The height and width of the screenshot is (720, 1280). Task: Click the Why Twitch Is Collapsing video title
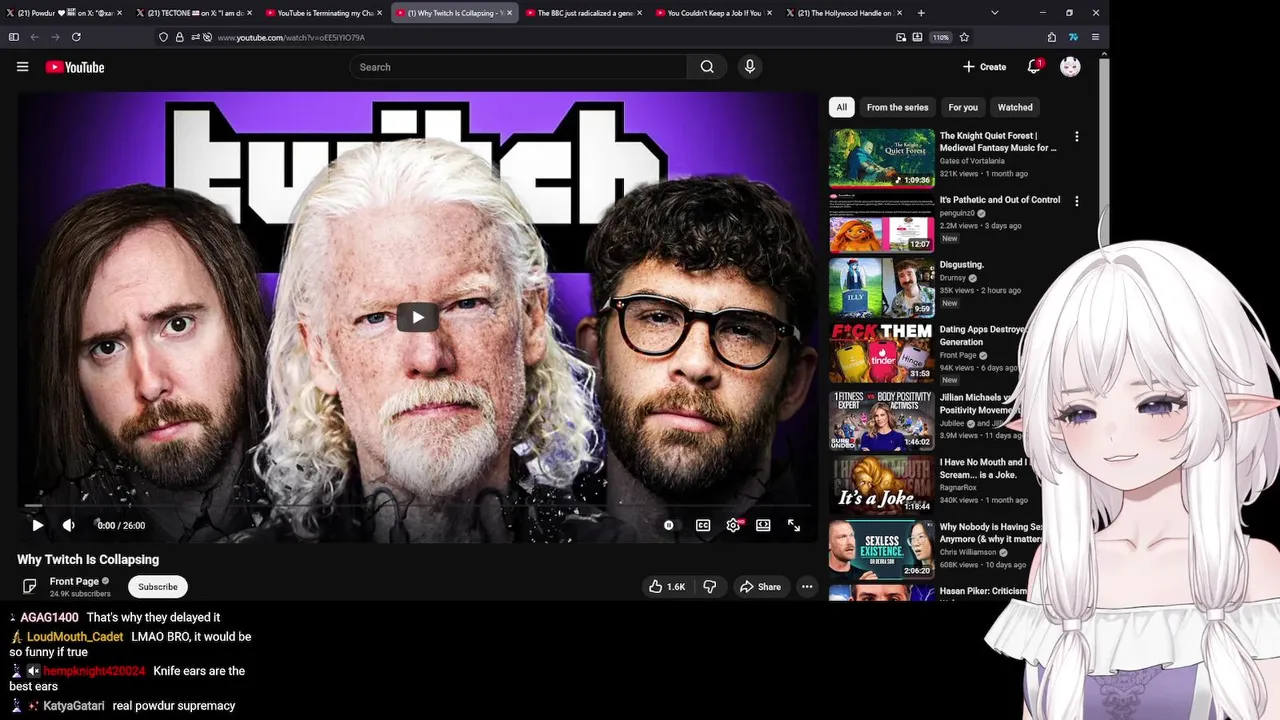(x=88, y=559)
